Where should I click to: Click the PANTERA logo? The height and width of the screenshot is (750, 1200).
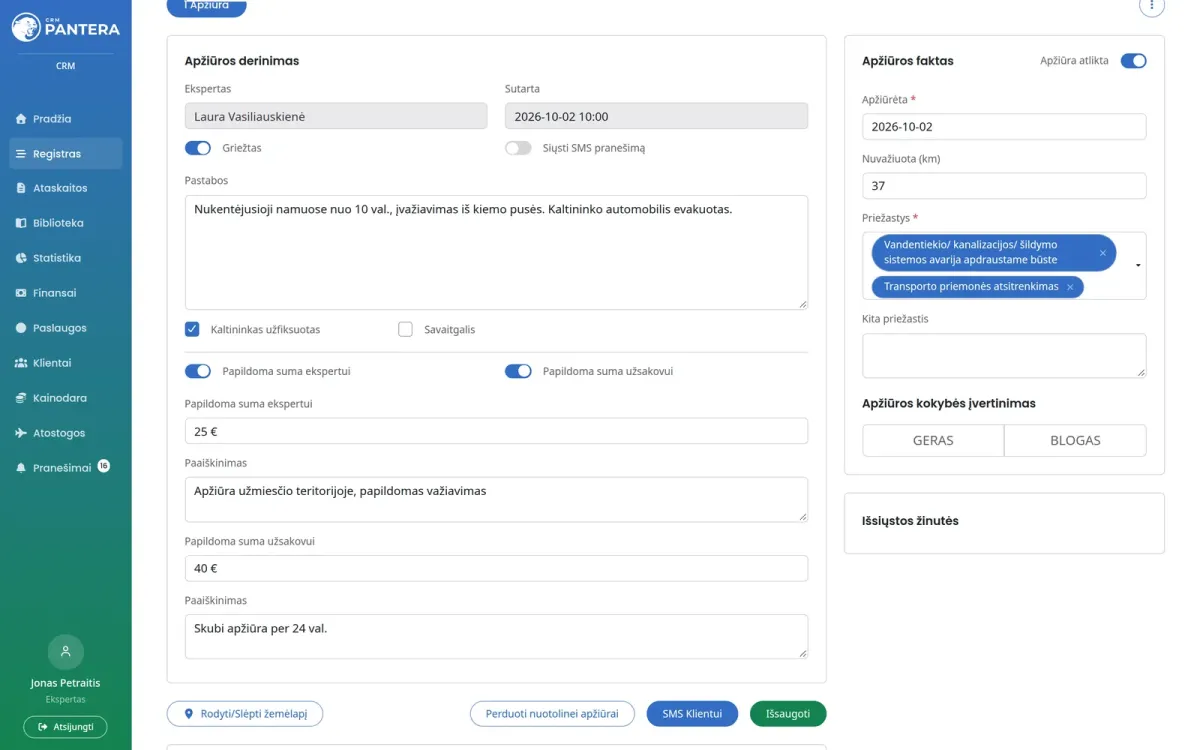coord(66,28)
